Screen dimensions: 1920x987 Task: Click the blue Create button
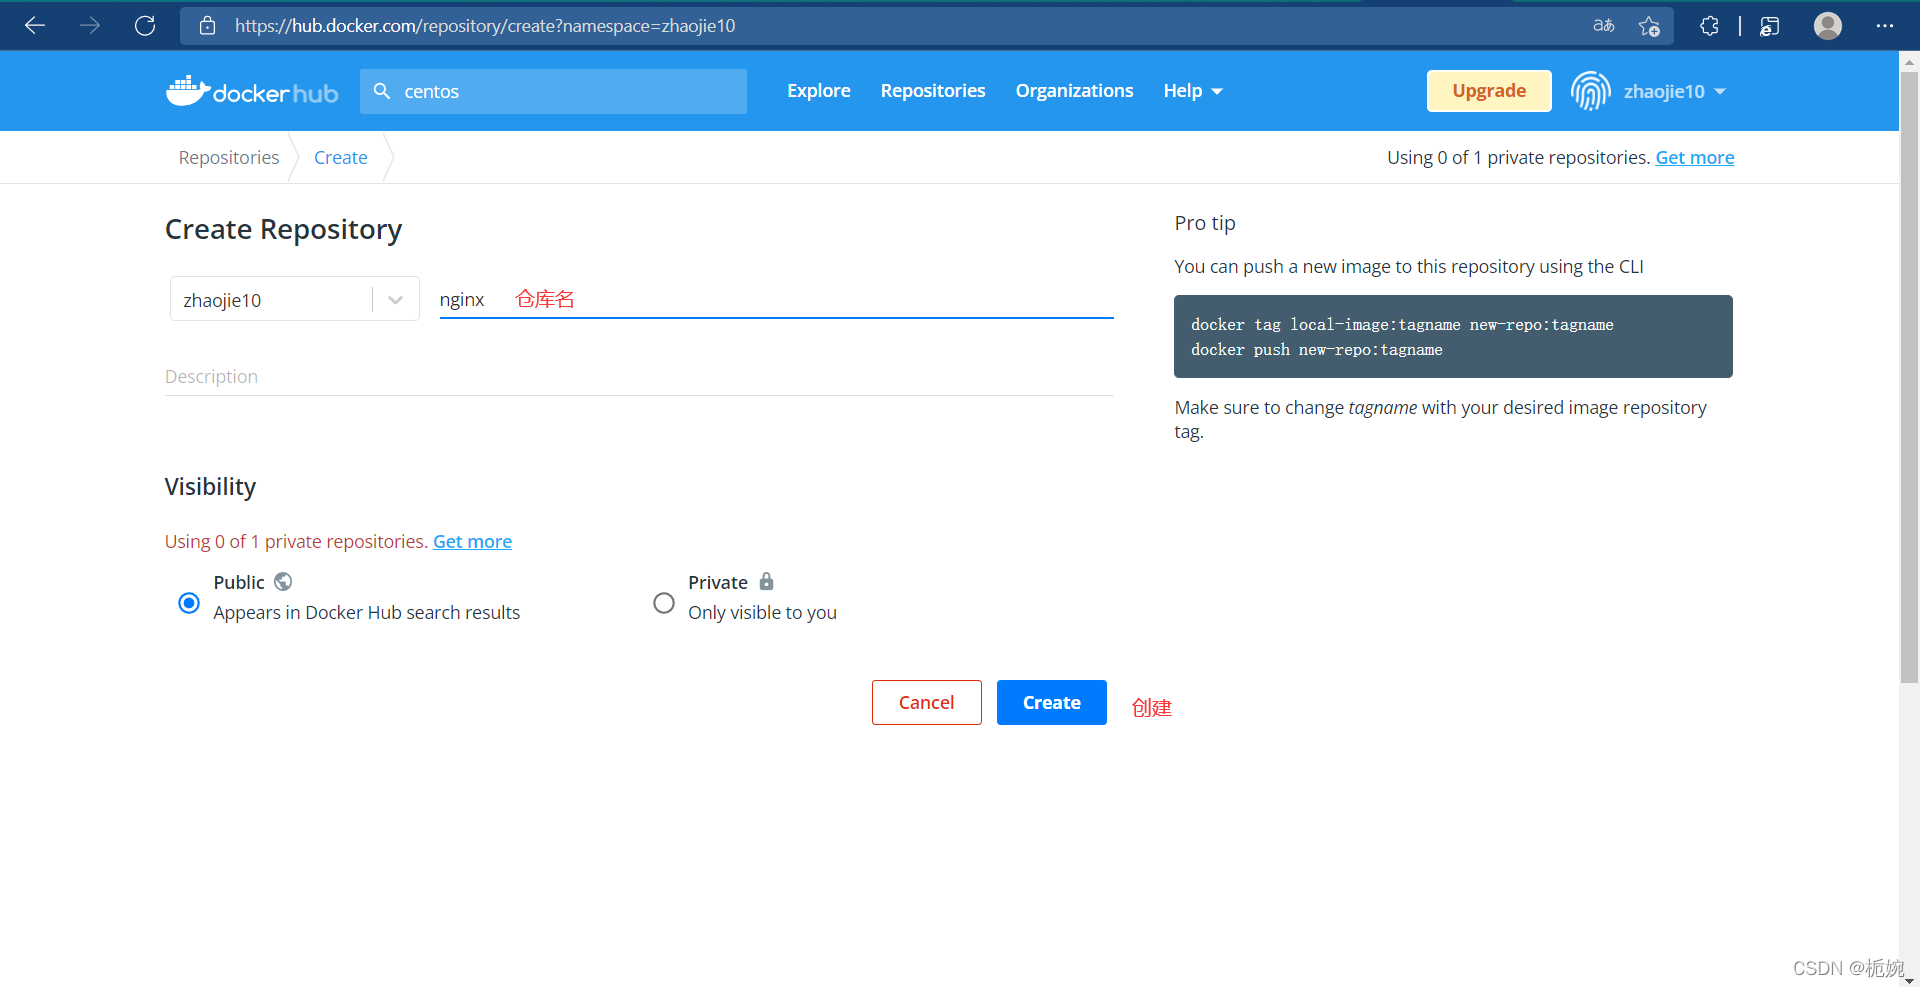(1052, 702)
